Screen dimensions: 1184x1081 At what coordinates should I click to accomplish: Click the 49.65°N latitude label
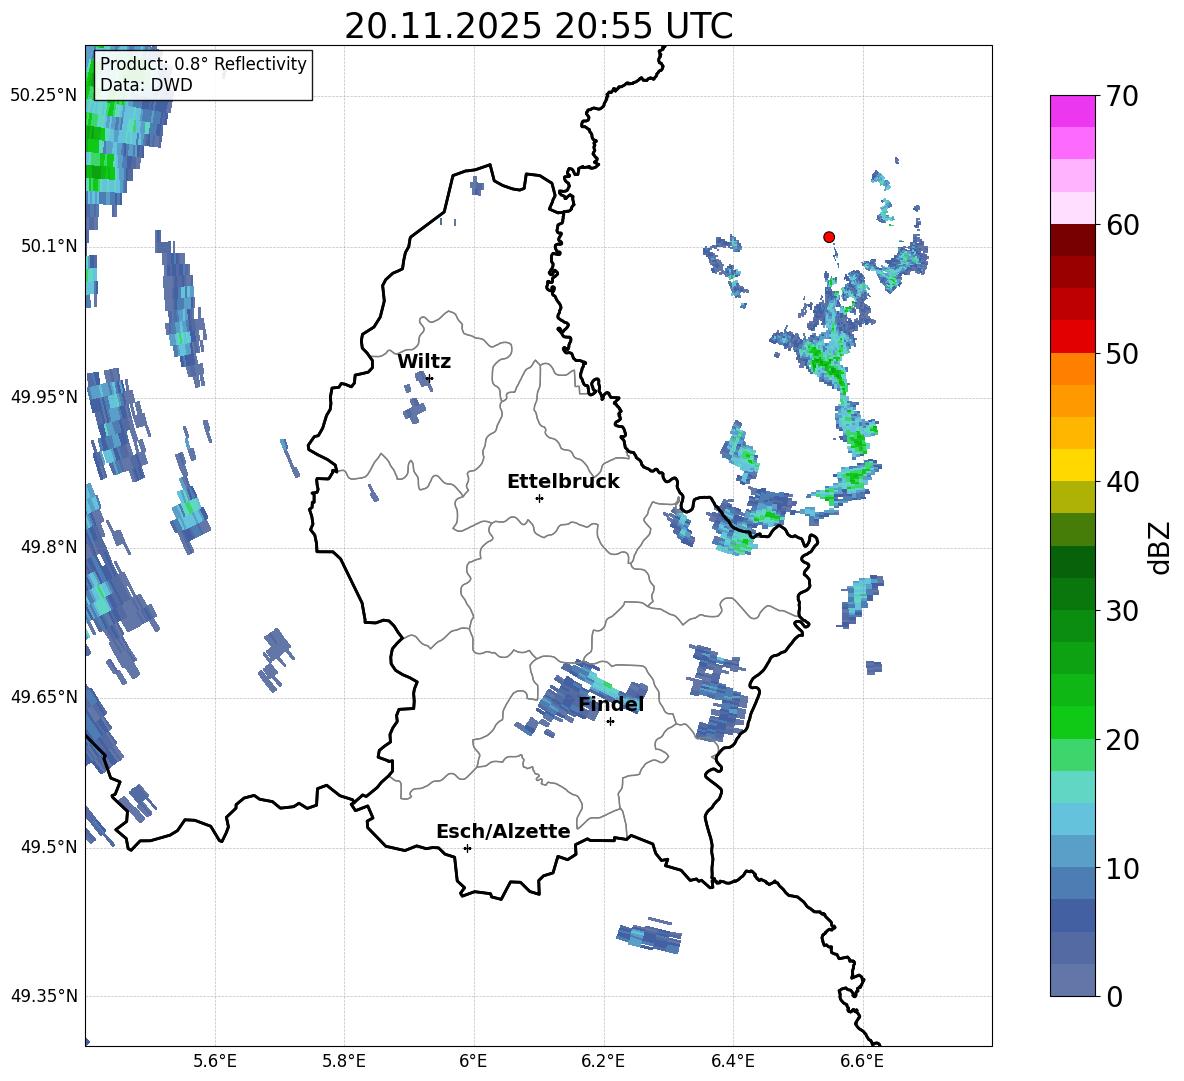click(x=44, y=696)
